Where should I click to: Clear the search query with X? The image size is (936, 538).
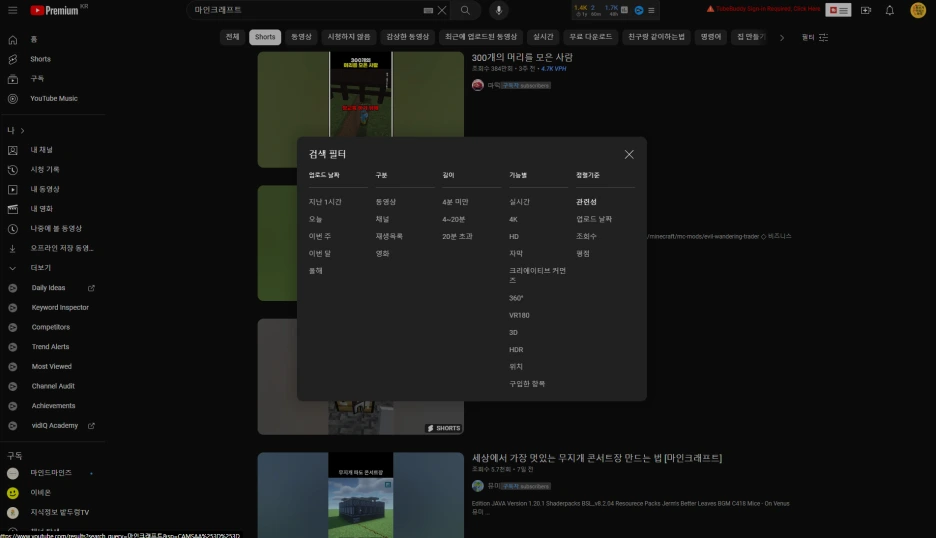pos(442,10)
